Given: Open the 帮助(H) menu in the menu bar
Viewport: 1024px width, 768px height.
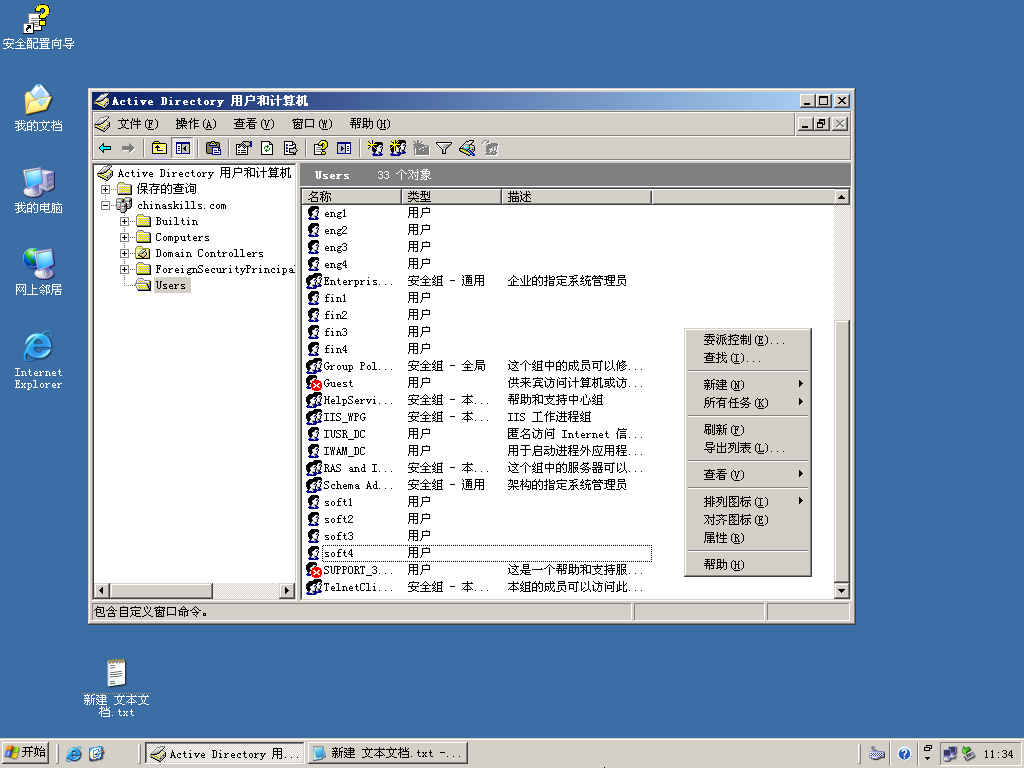Looking at the screenshot, I should (370, 124).
